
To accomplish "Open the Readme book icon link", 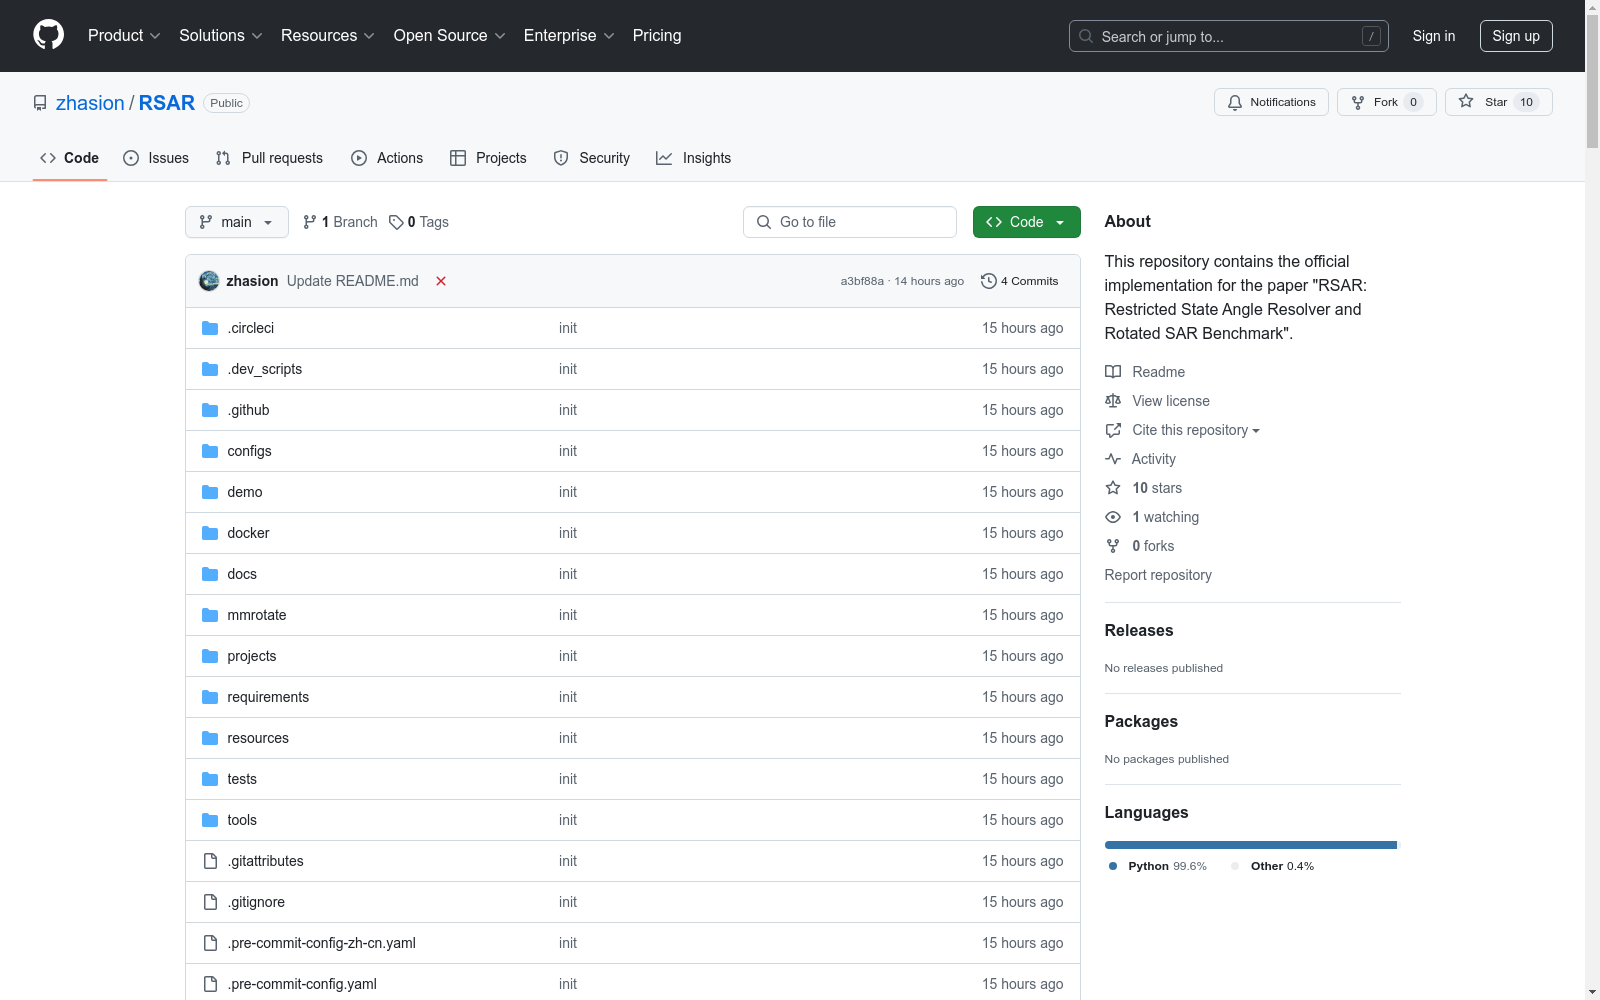I will (1113, 372).
